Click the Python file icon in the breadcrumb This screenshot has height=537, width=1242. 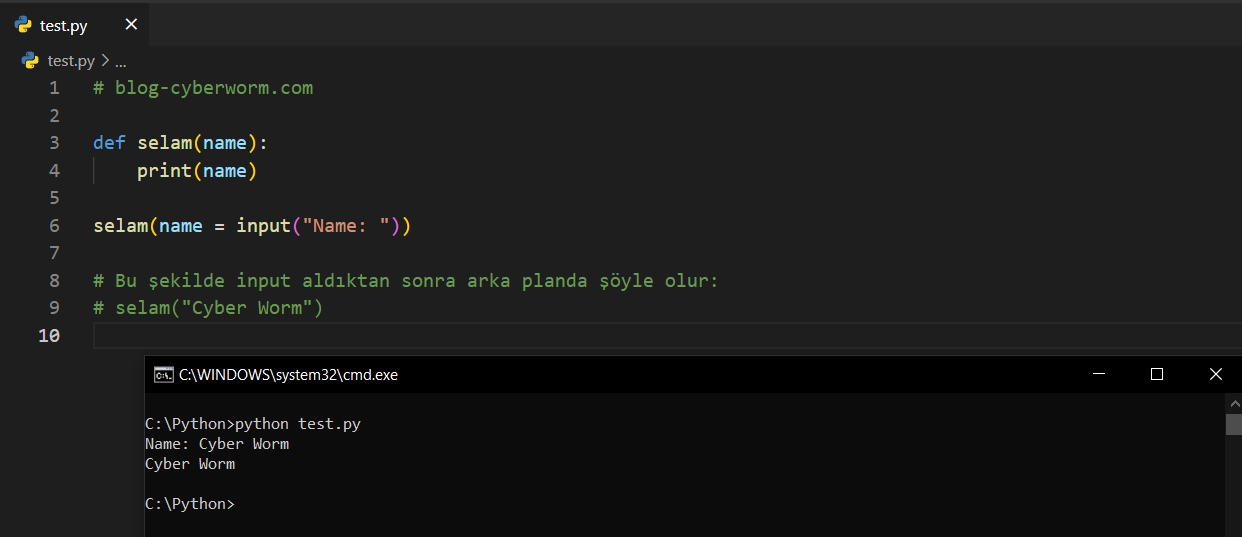pos(30,61)
